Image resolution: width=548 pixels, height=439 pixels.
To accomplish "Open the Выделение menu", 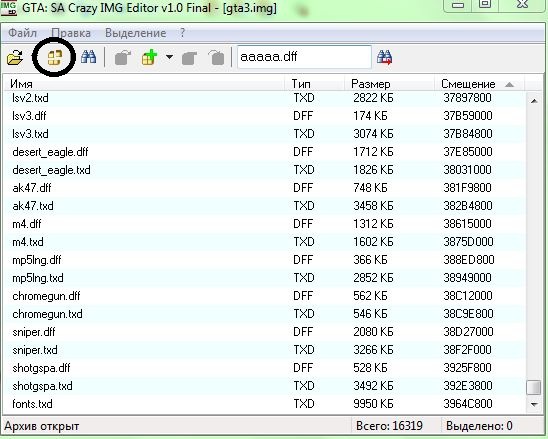I will (136, 33).
